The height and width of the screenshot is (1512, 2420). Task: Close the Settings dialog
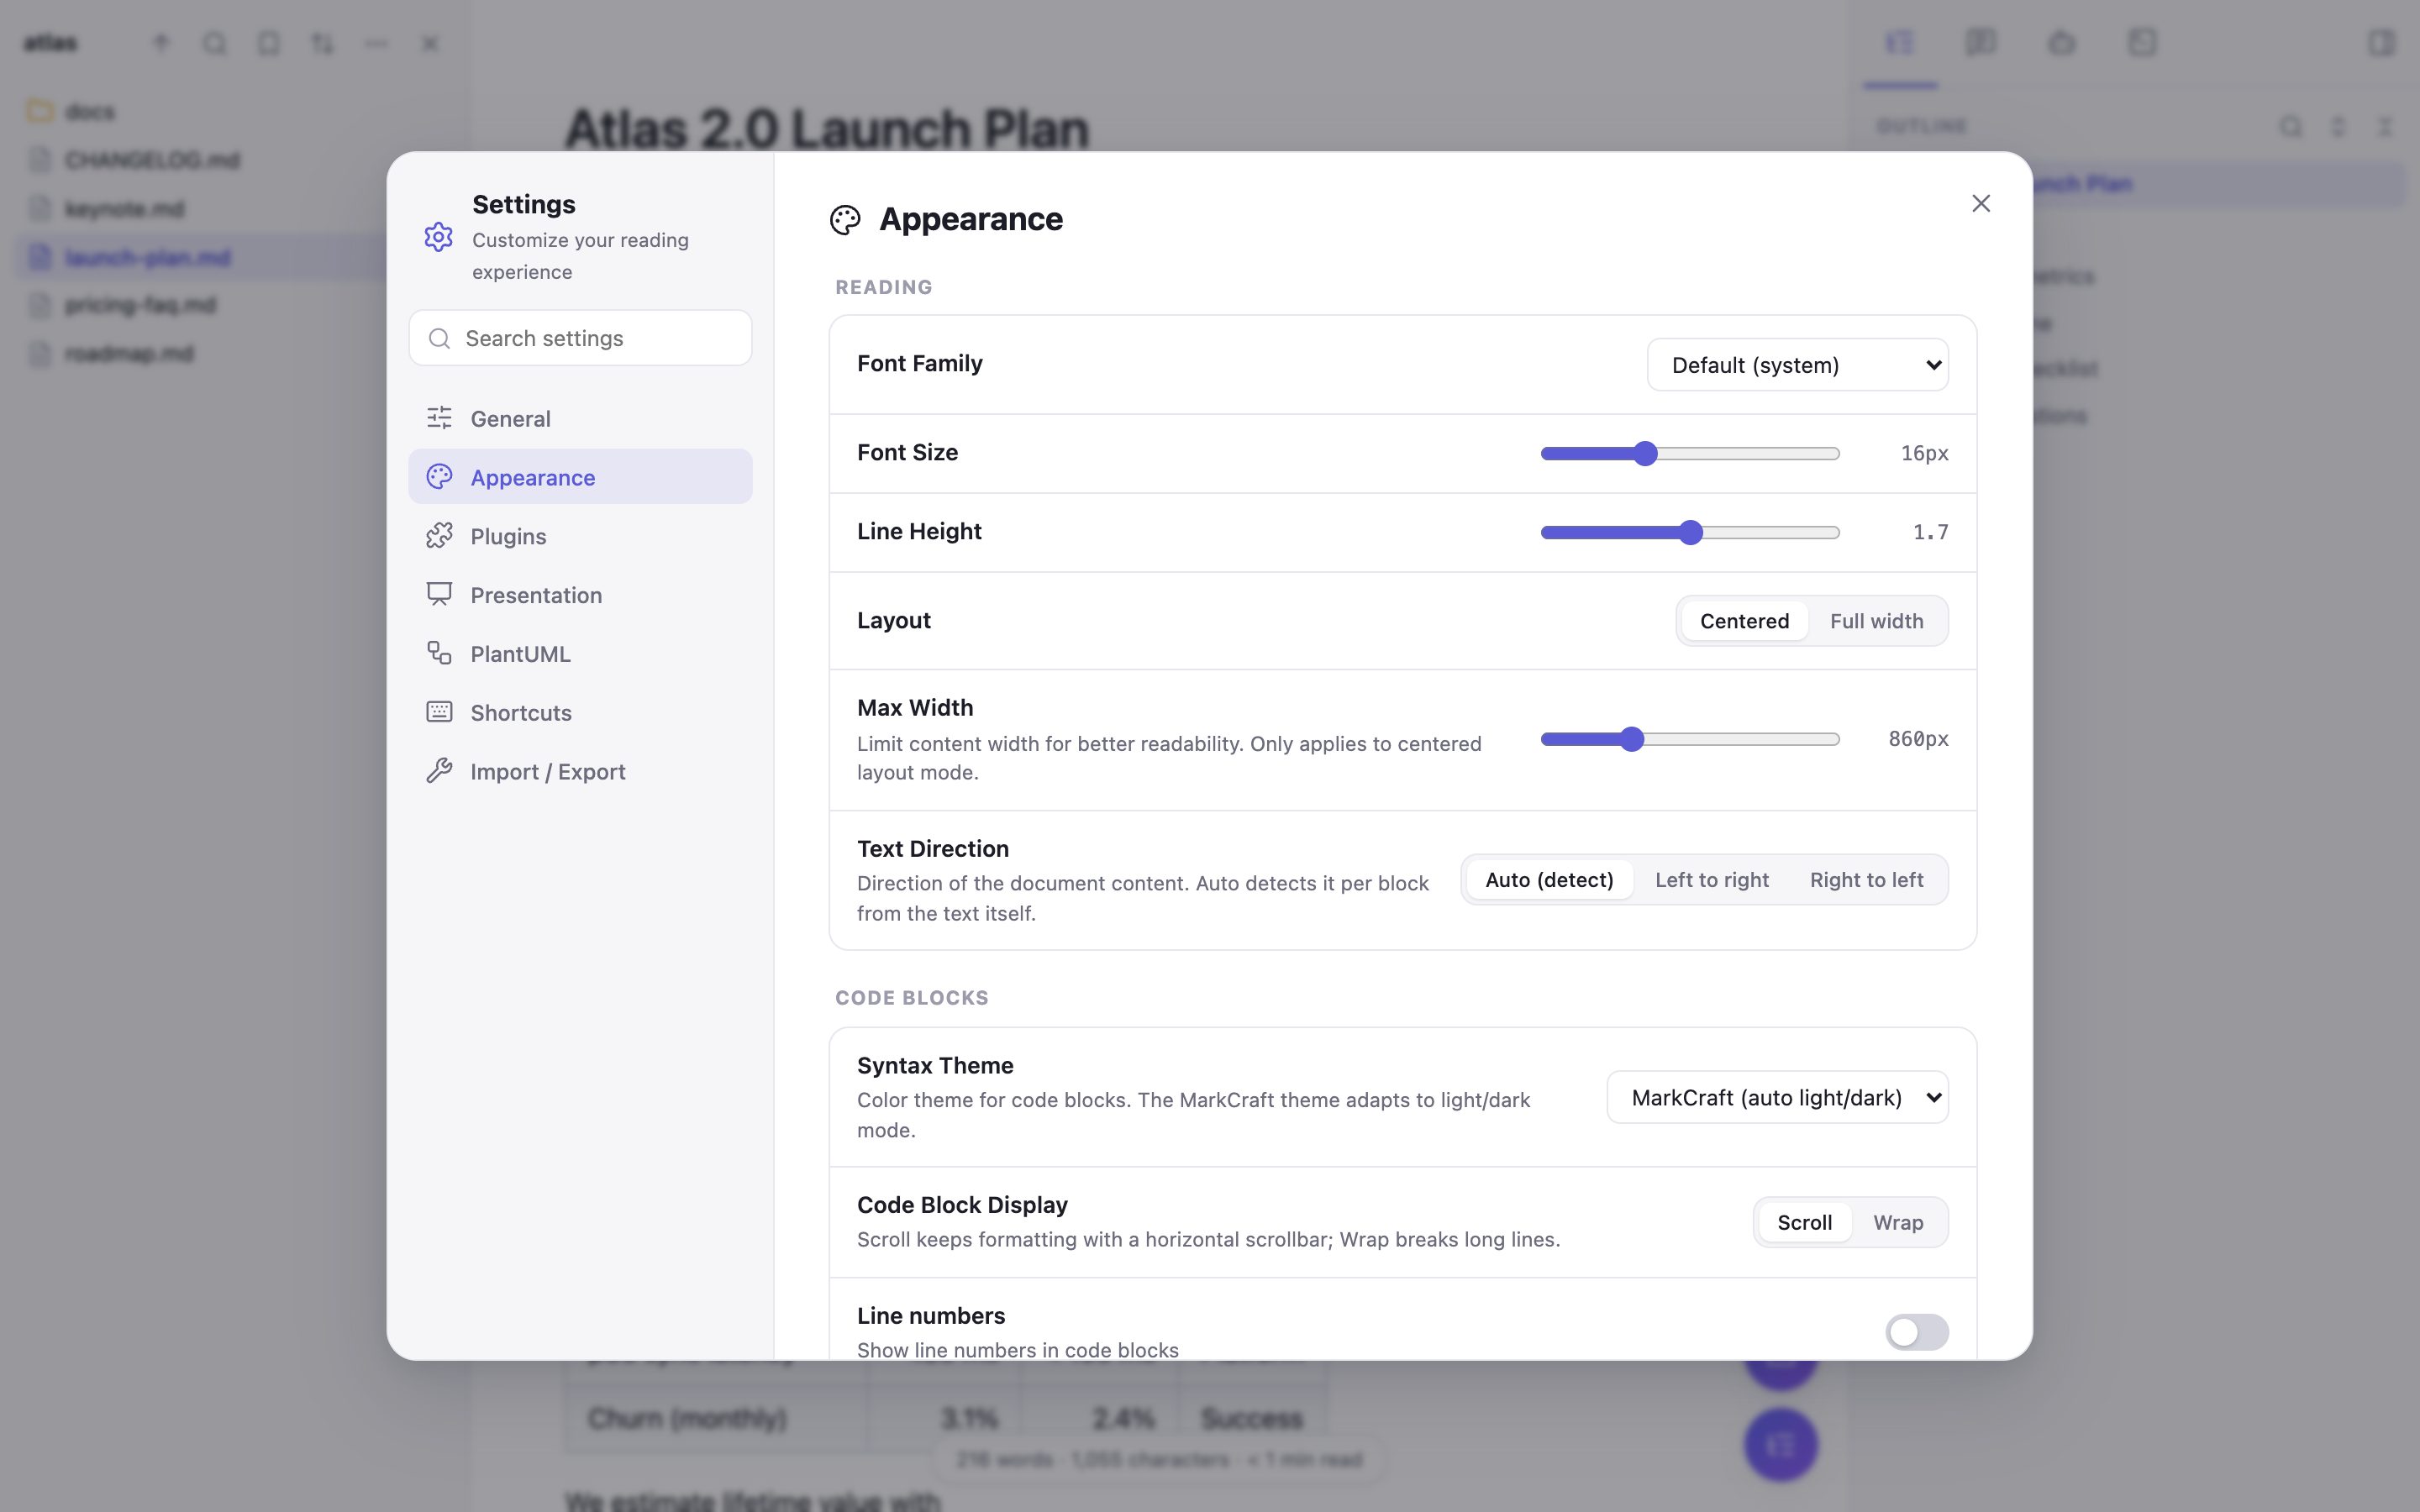coord(1980,203)
